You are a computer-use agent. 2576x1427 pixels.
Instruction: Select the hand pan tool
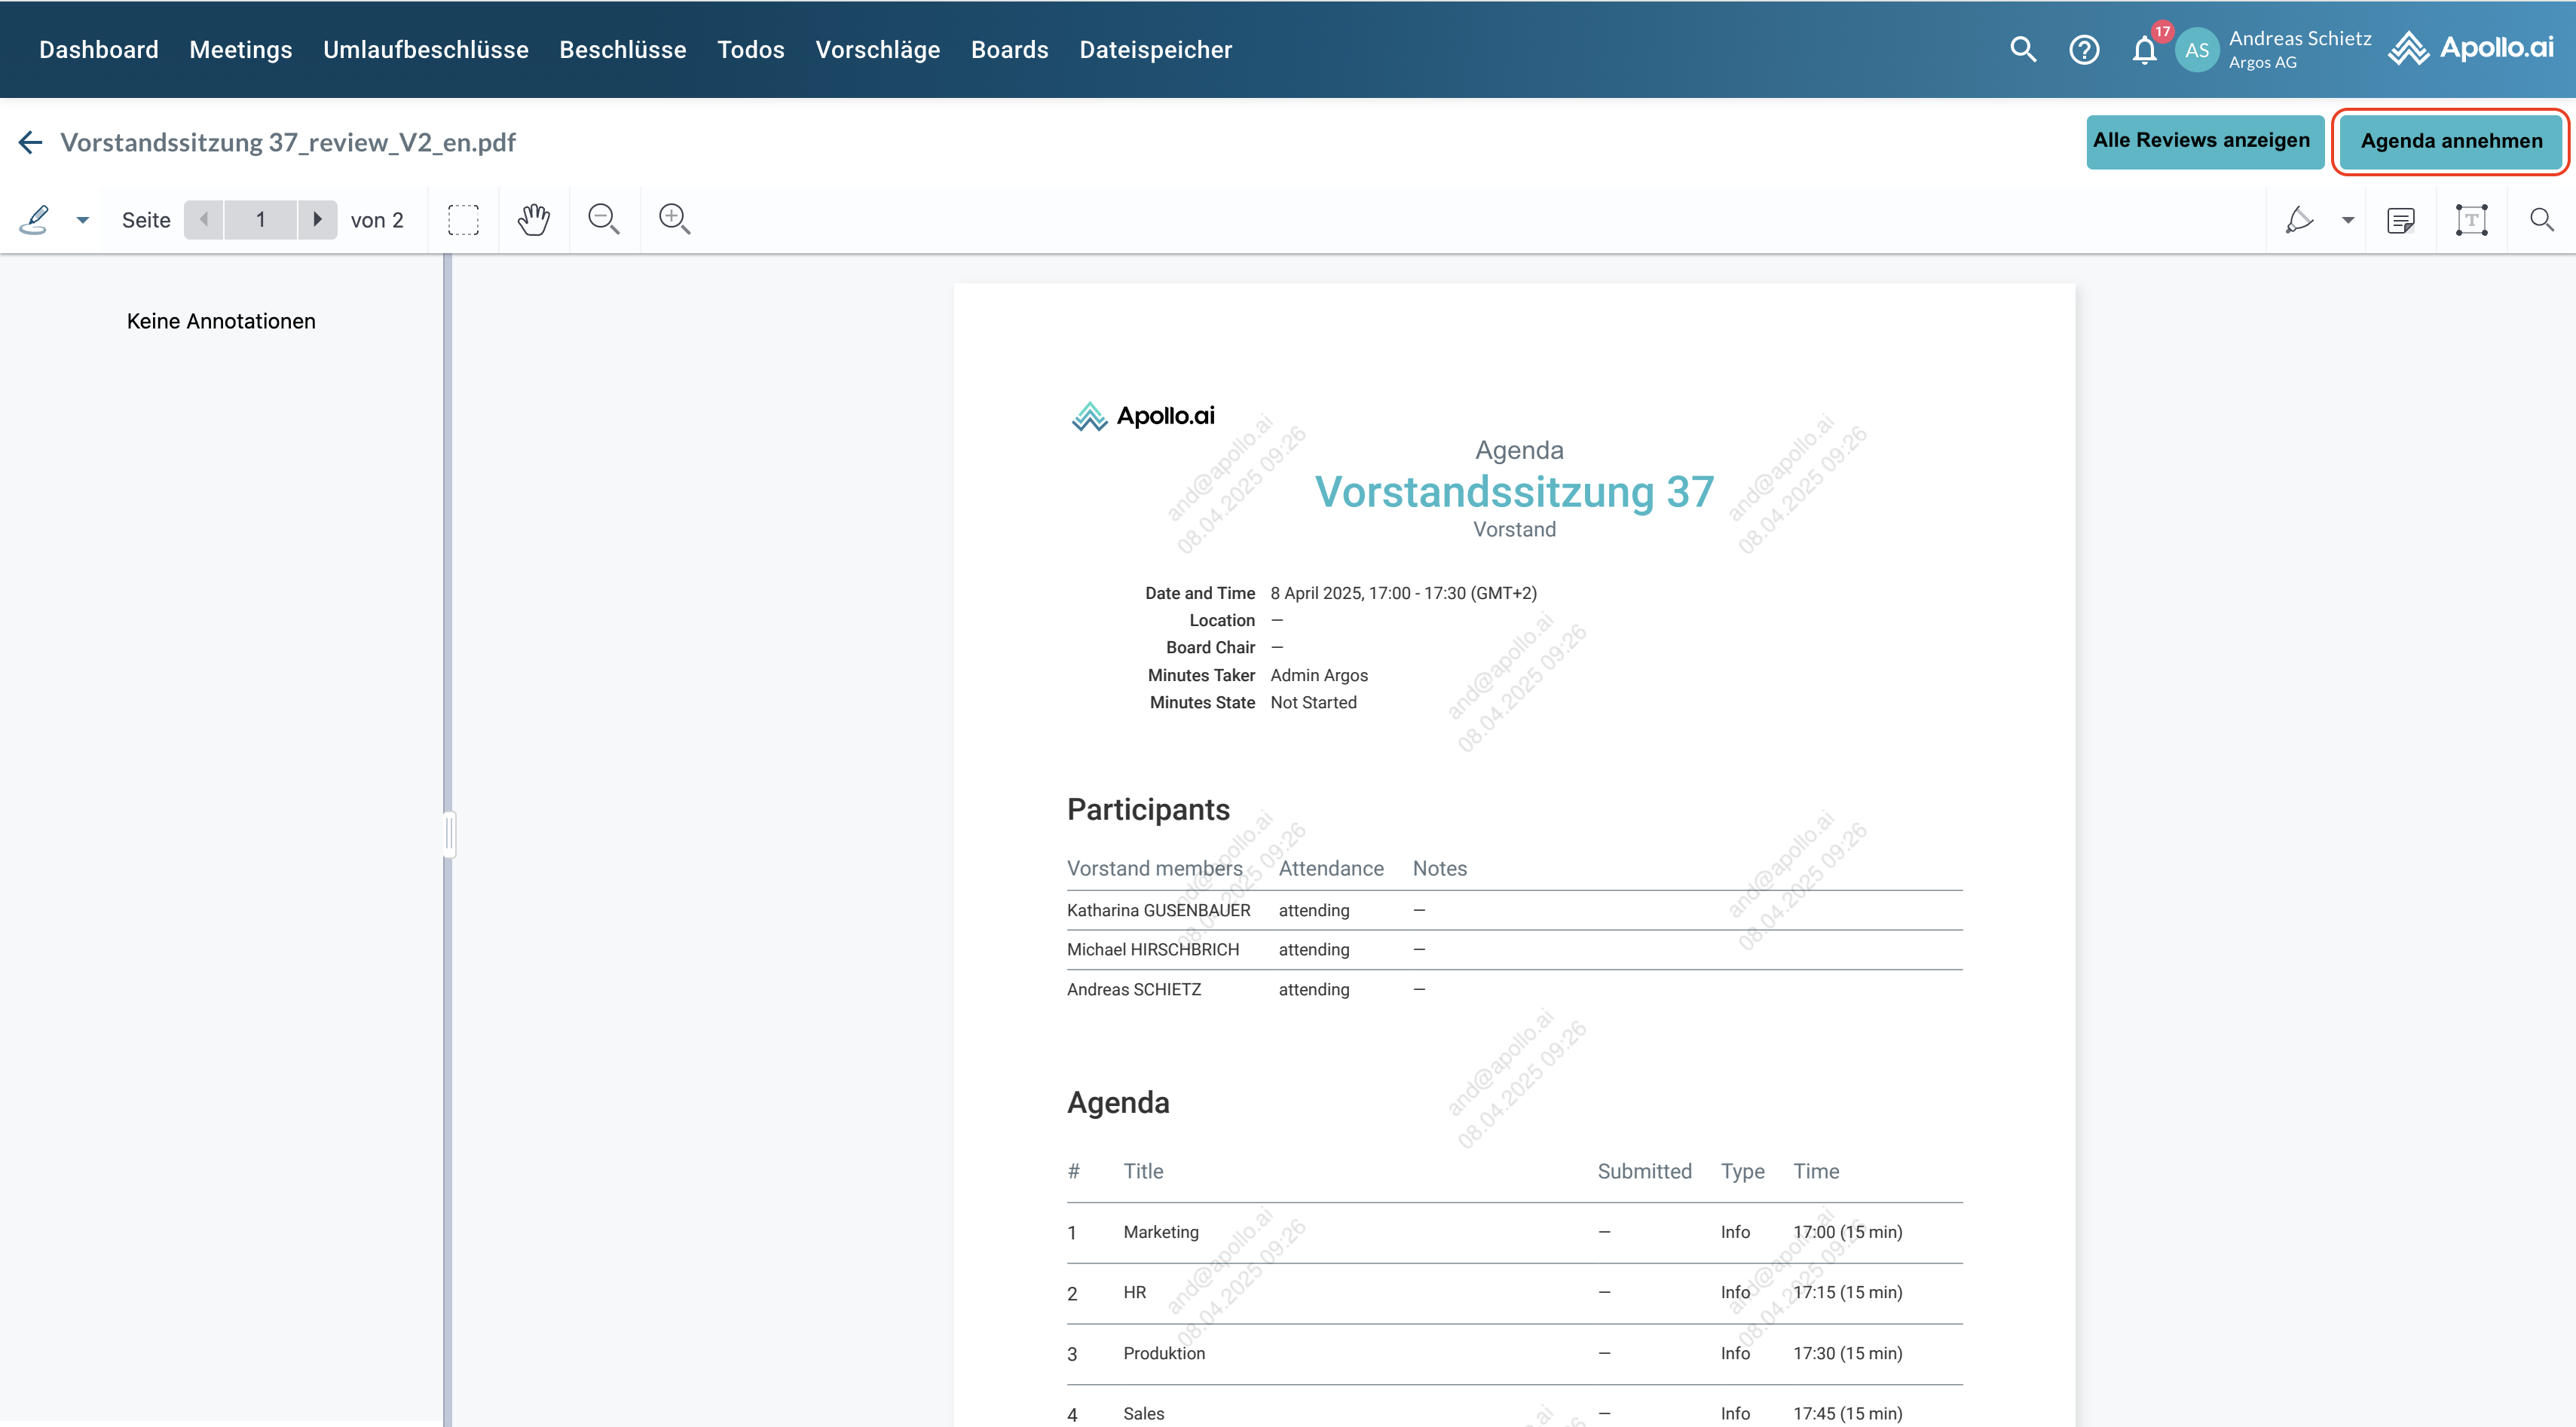(534, 219)
